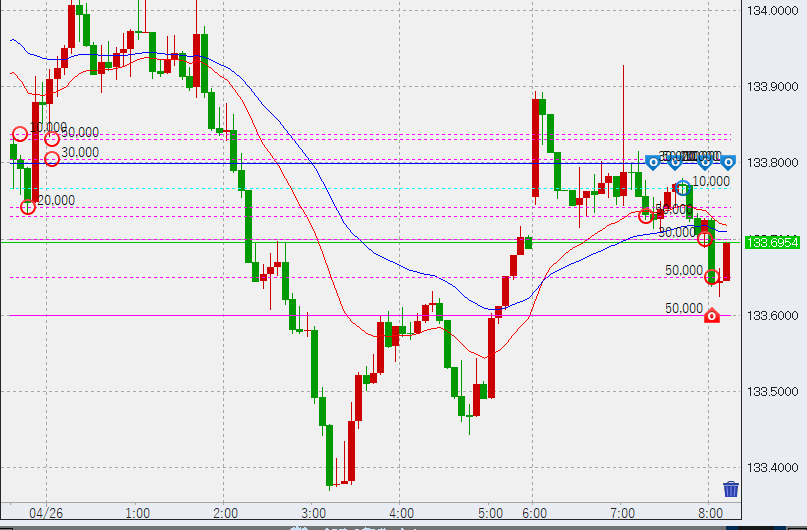Select red circle left of 10,000 label
Image resolution: width=807 pixels, height=530 pixels.
click(x=19, y=133)
